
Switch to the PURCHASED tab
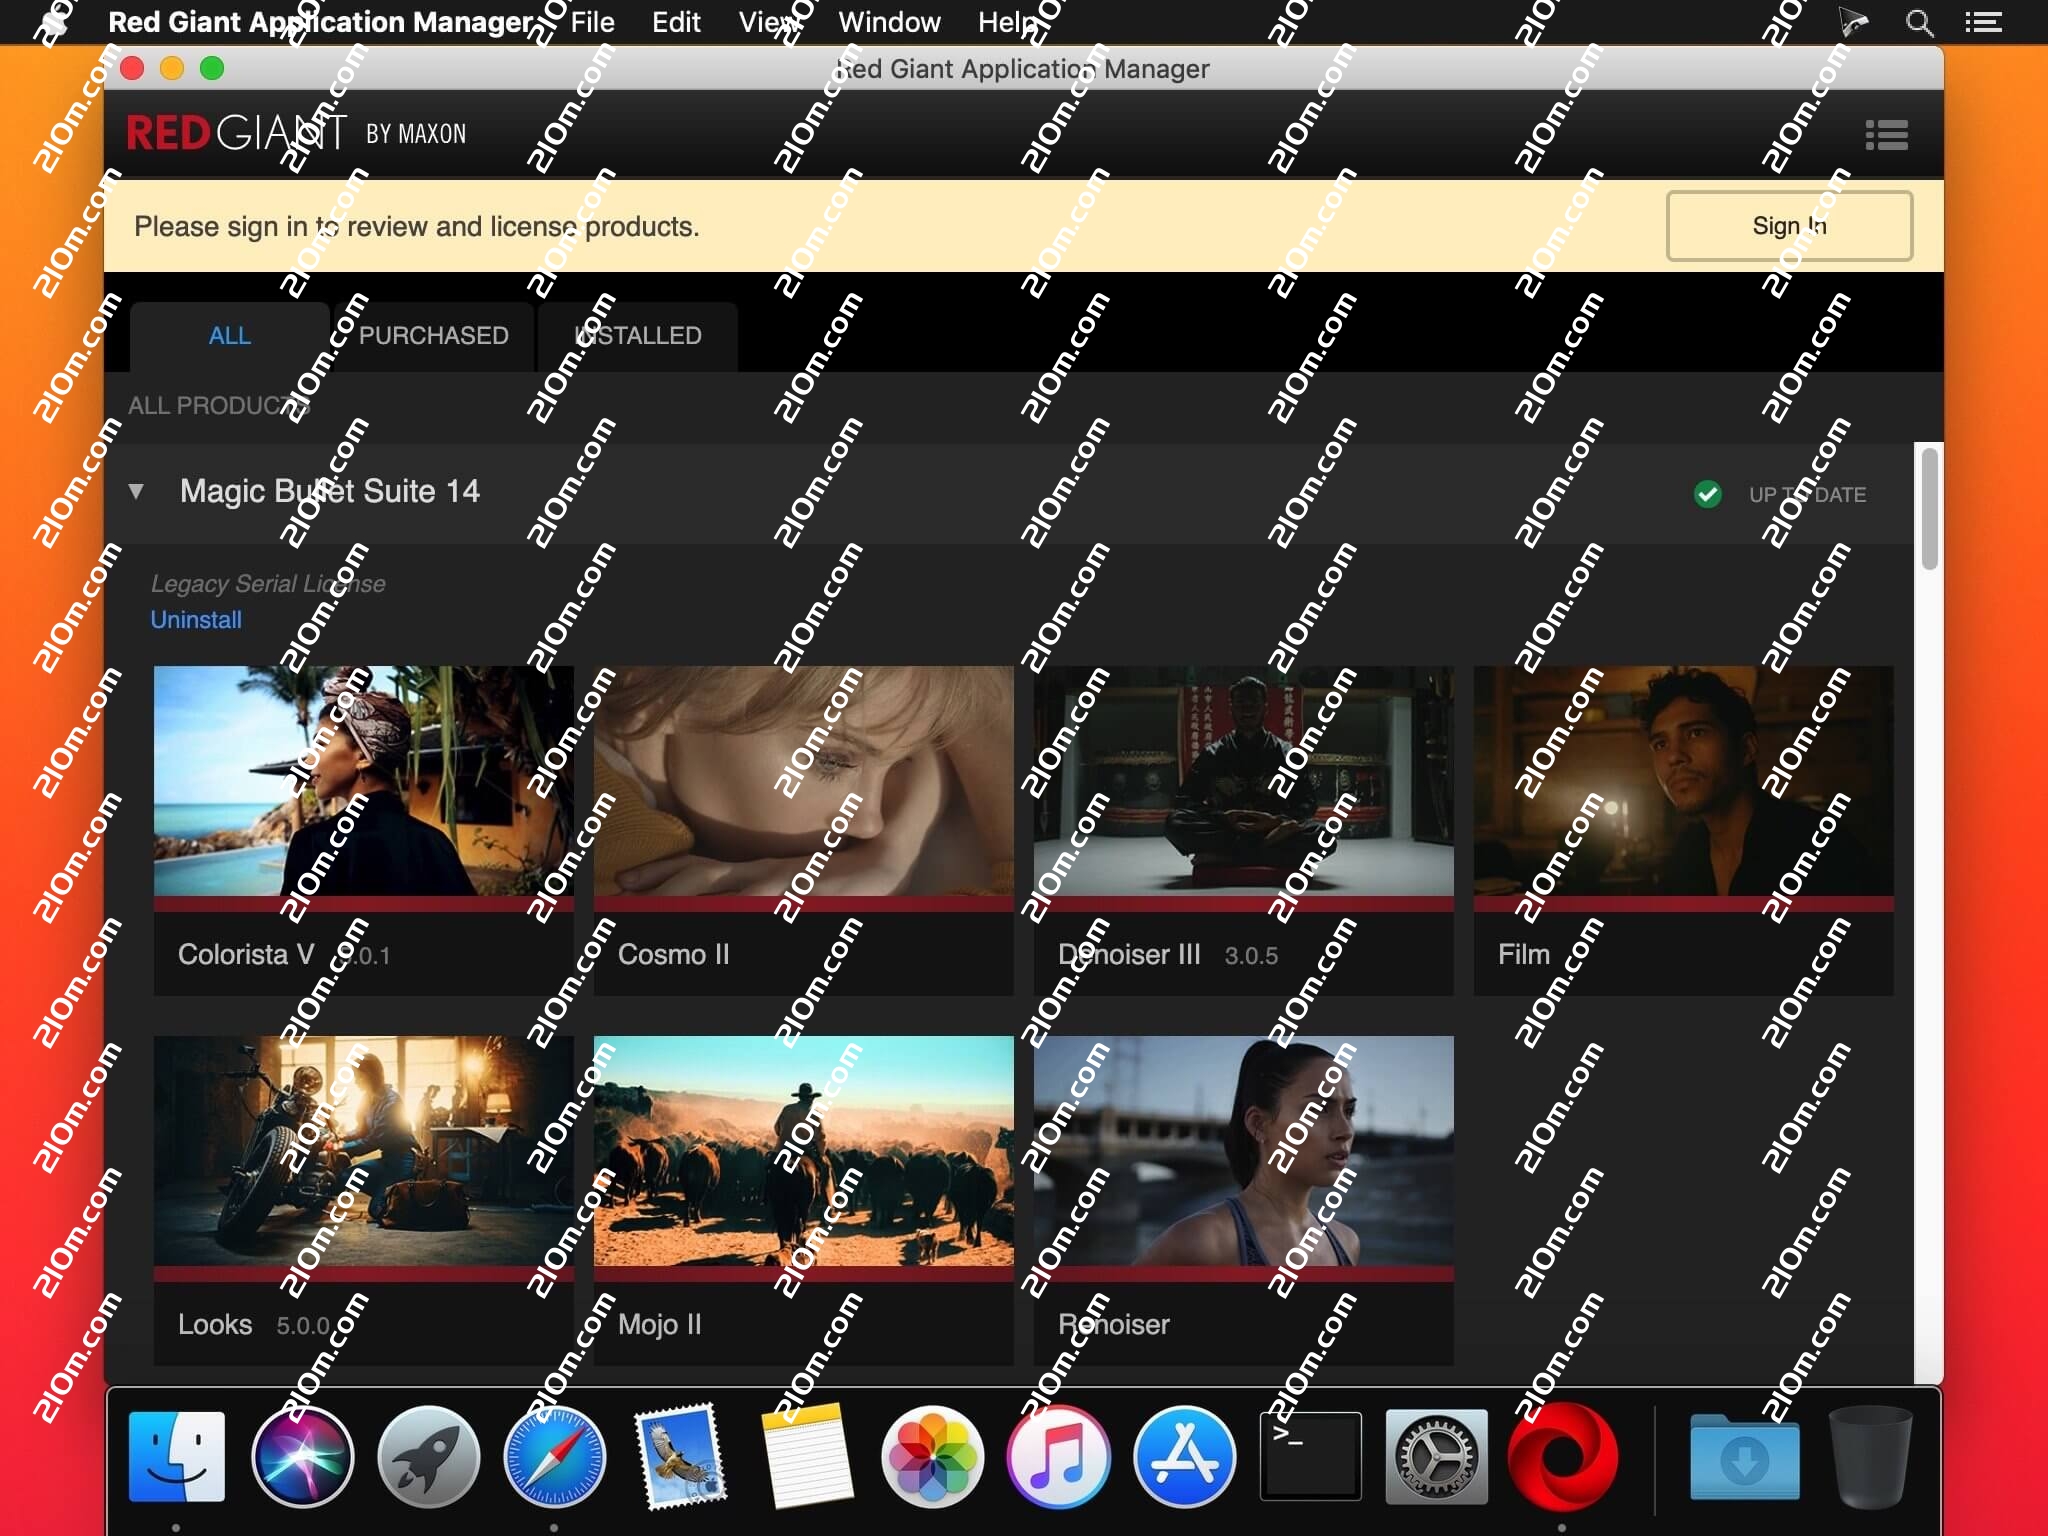coord(433,336)
